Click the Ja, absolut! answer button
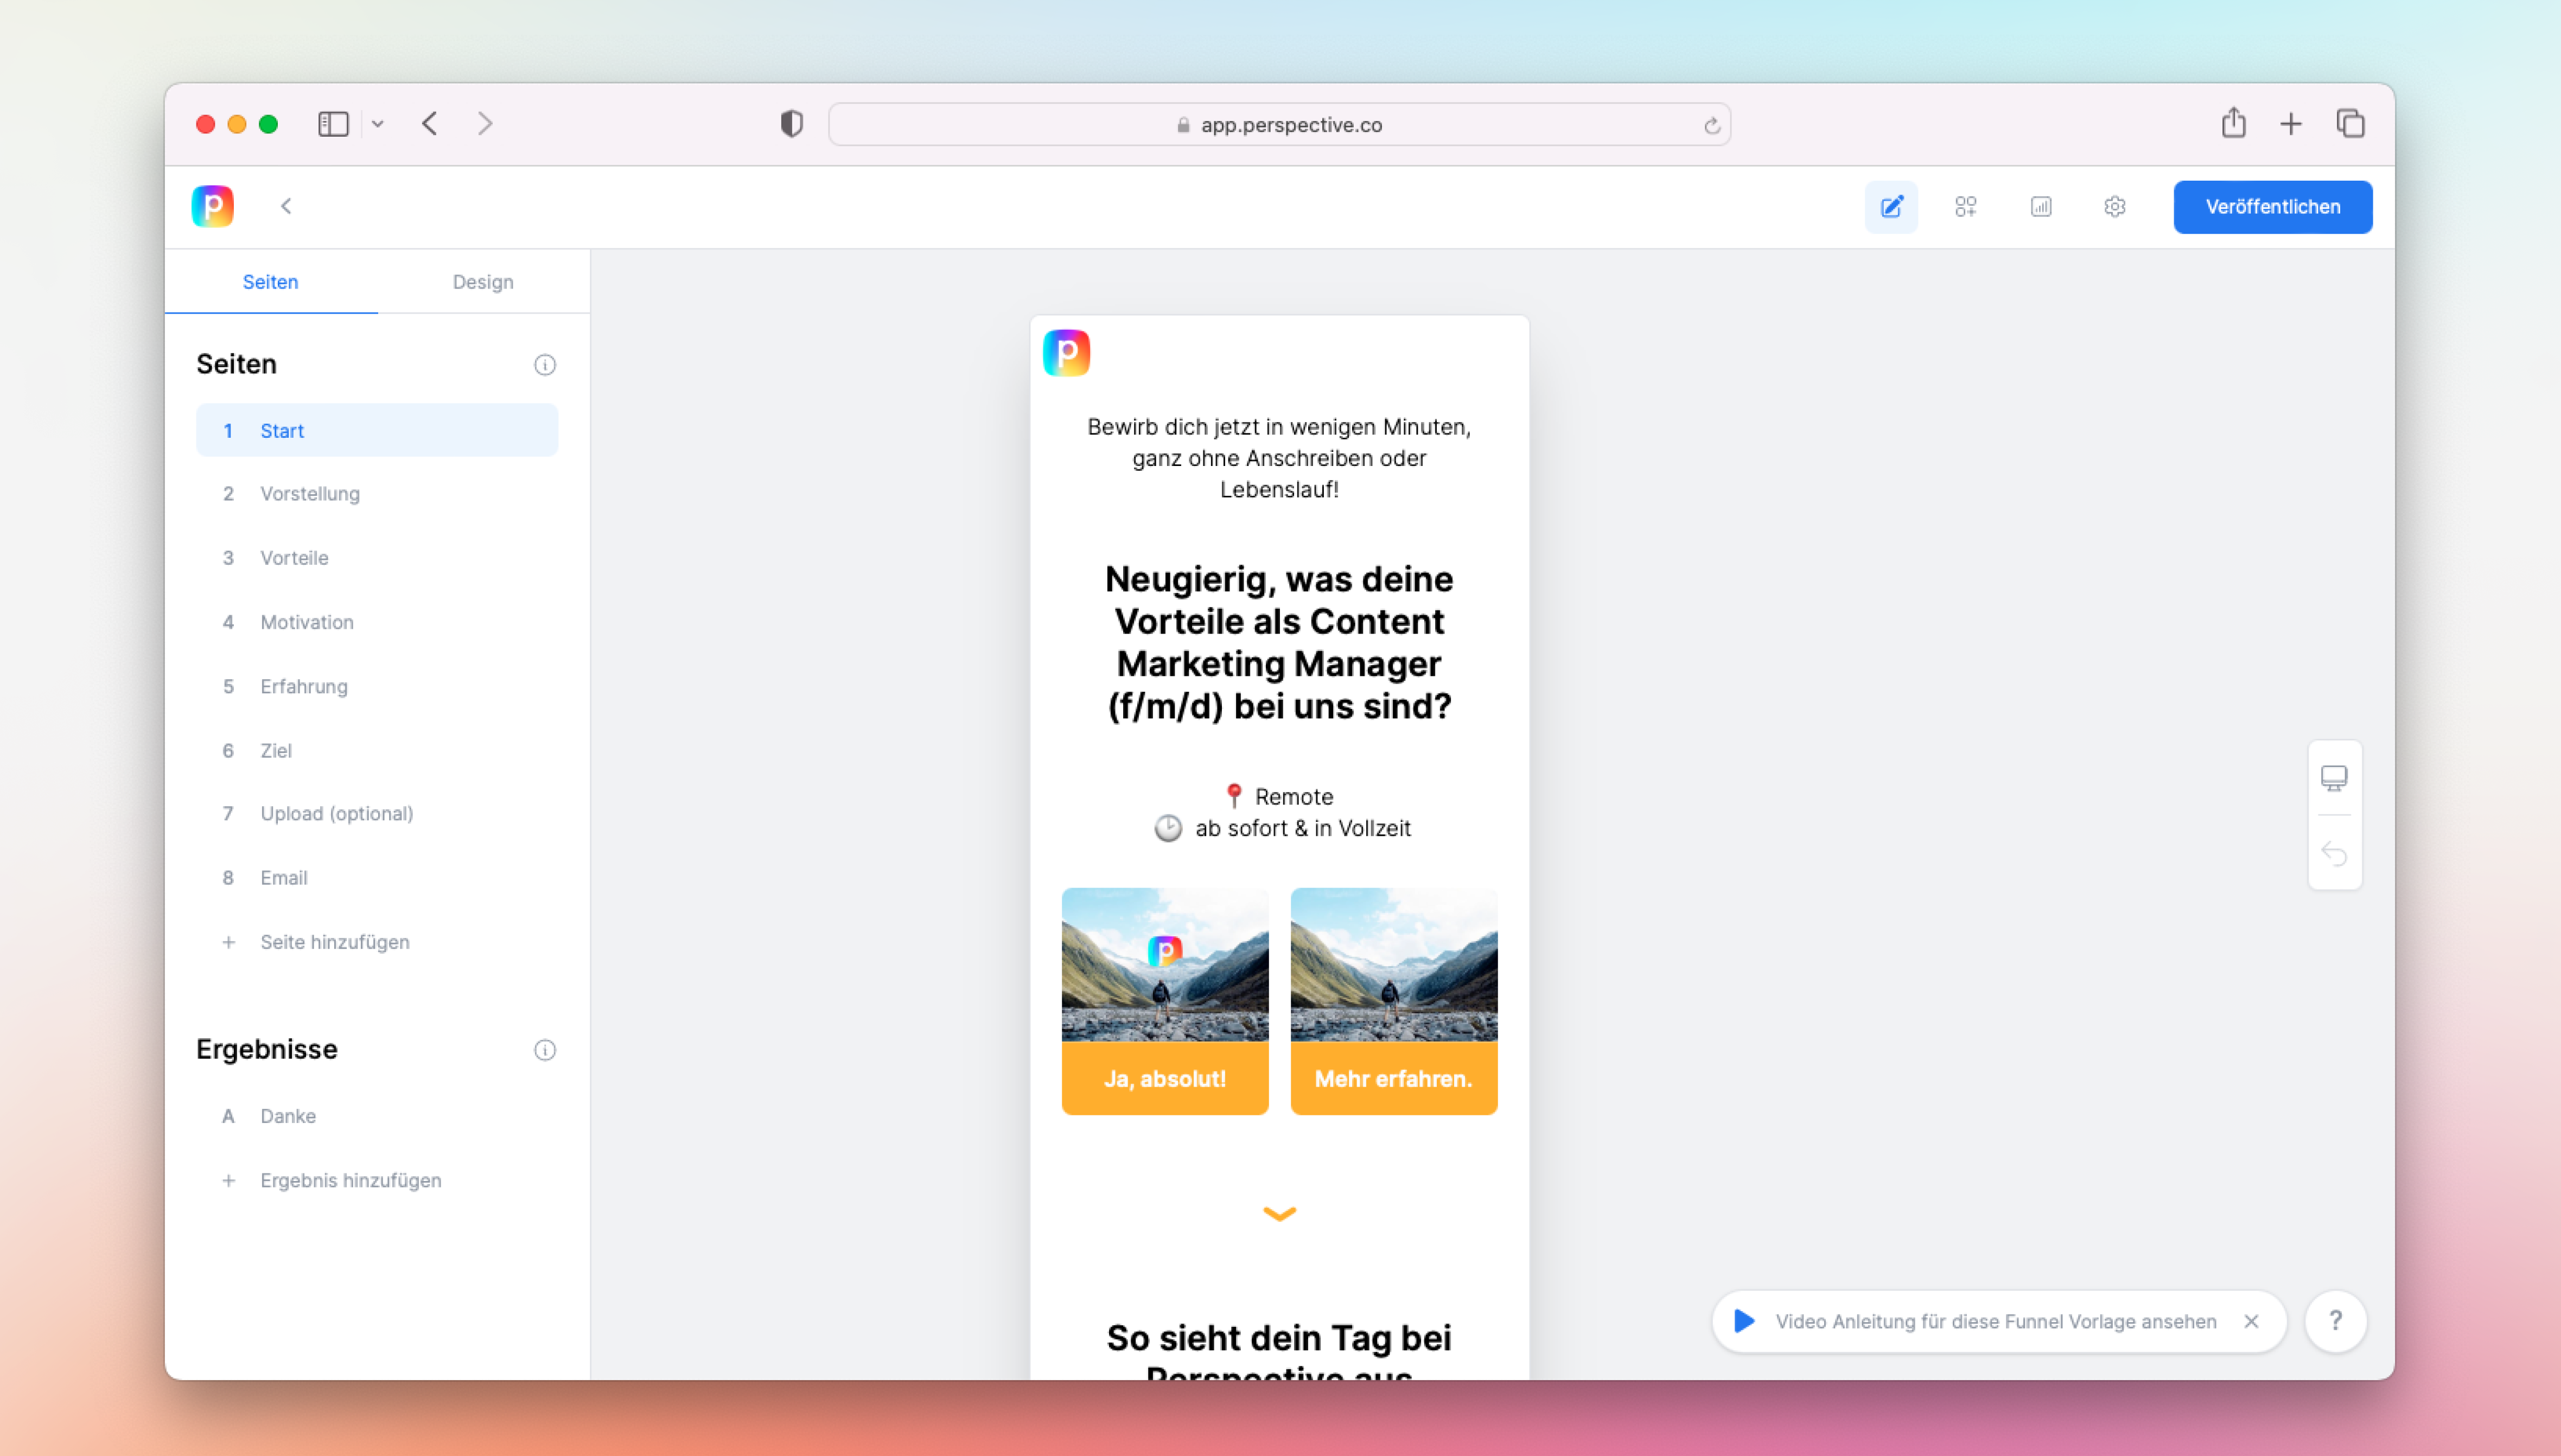Screen dimensions: 2561x1456 pyautogui.click(x=1164, y=1079)
